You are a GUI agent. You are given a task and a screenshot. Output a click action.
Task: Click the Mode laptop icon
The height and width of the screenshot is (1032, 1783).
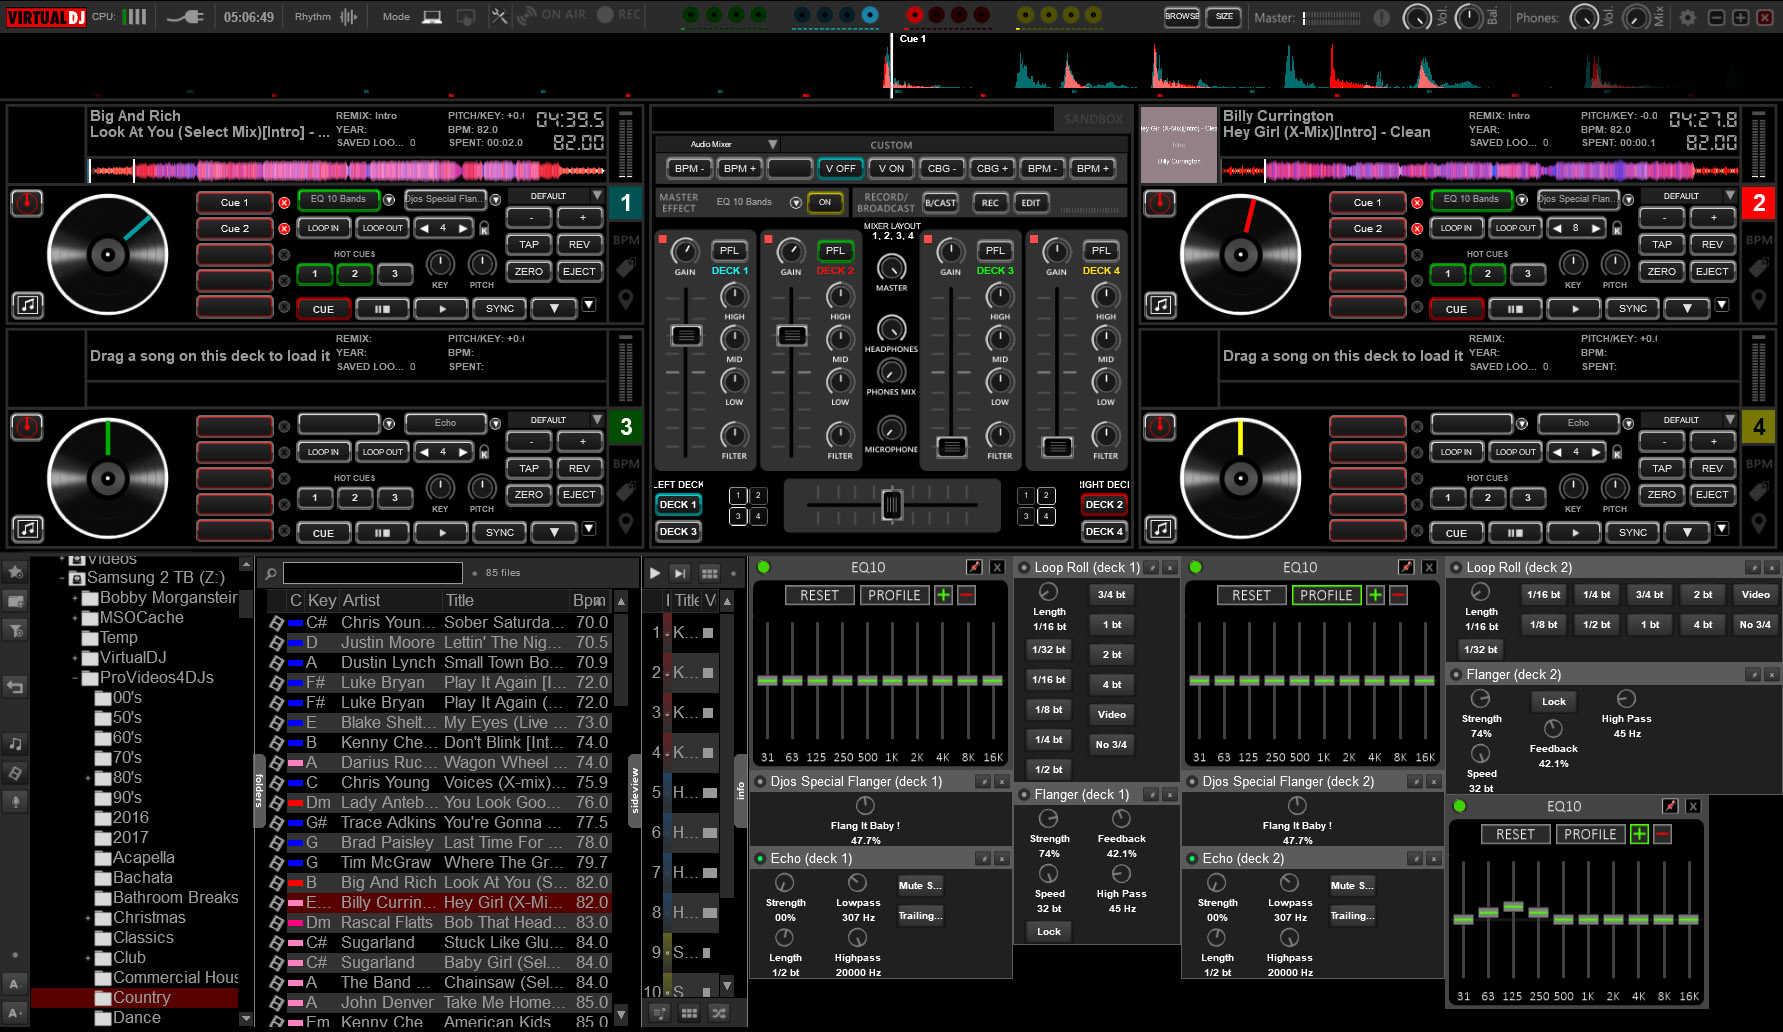click(432, 17)
